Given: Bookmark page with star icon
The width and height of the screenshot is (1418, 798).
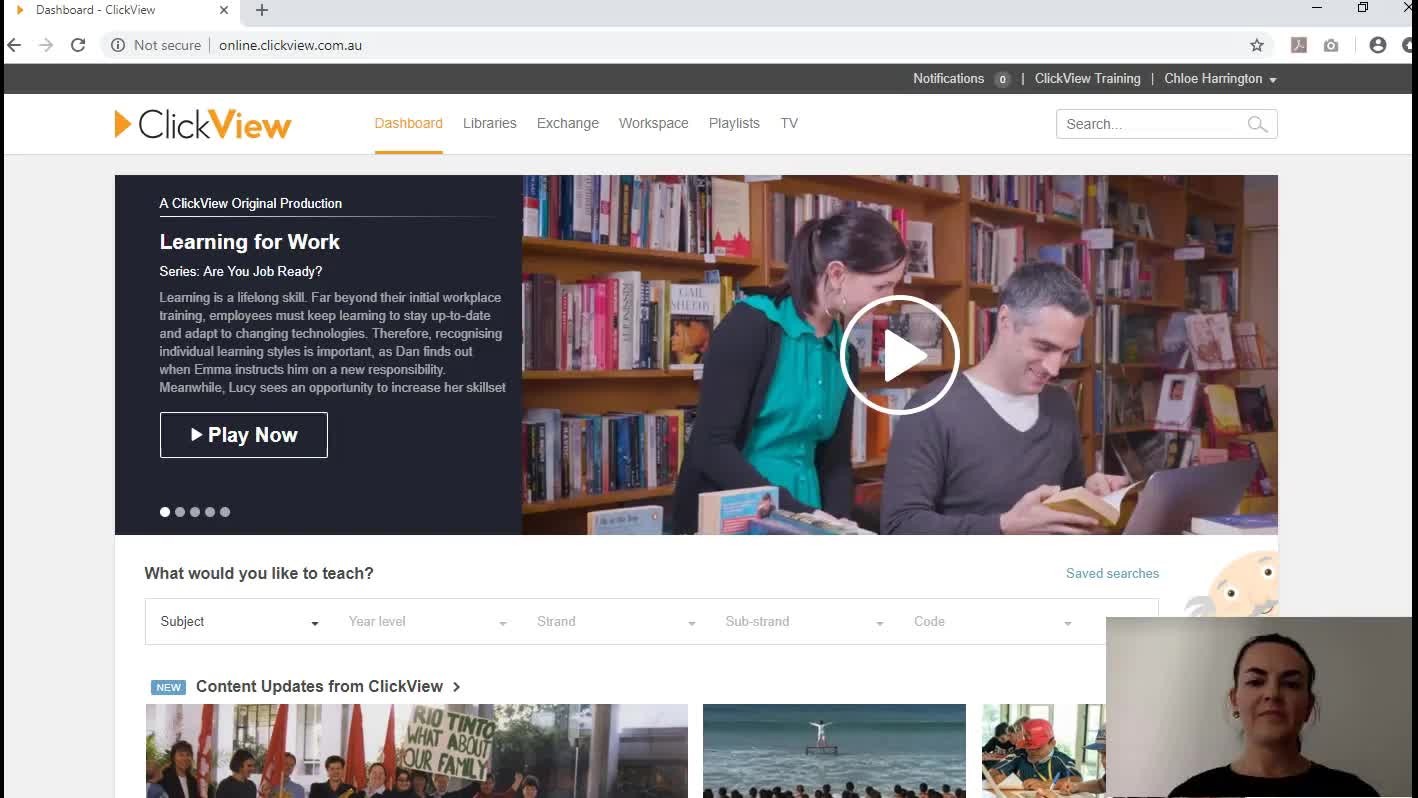Looking at the screenshot, I should coord(1257,45).
